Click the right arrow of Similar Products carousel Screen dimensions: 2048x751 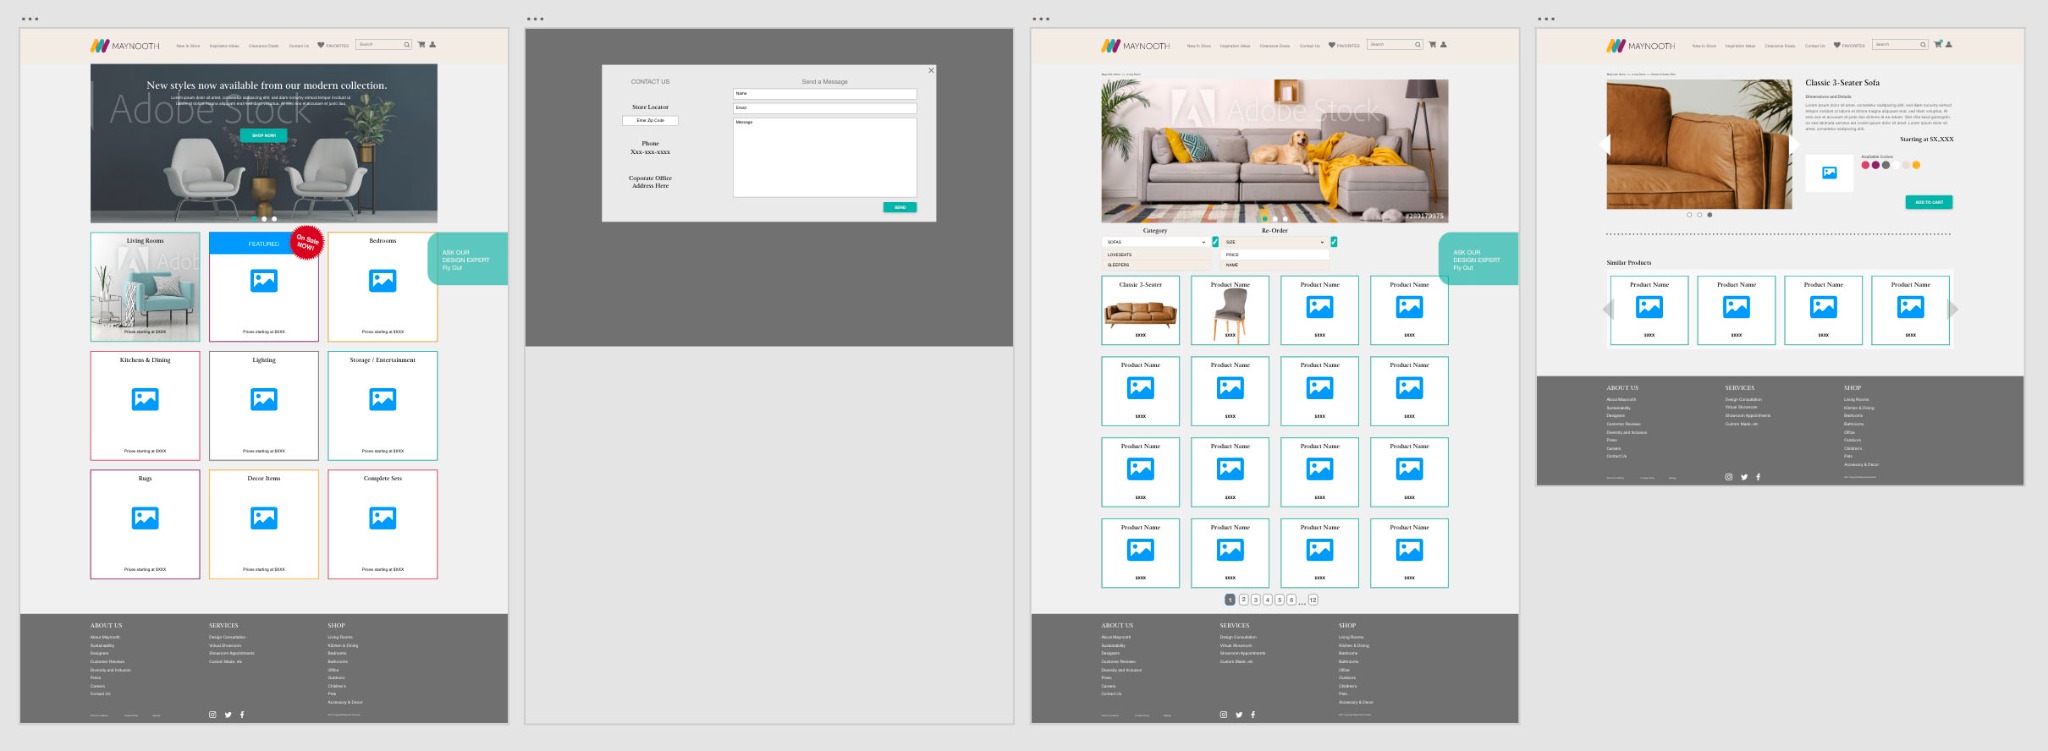1953,310
